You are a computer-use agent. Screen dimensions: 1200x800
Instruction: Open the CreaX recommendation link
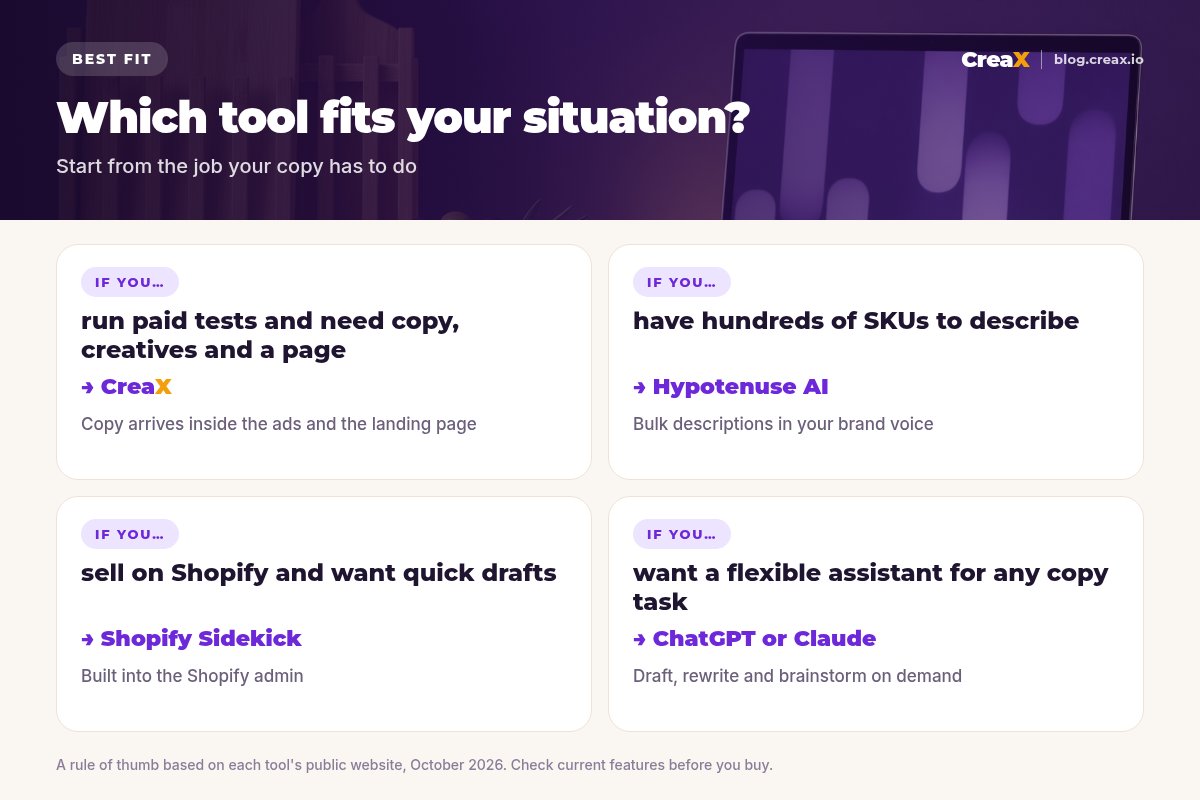click(x=136, y=387)
